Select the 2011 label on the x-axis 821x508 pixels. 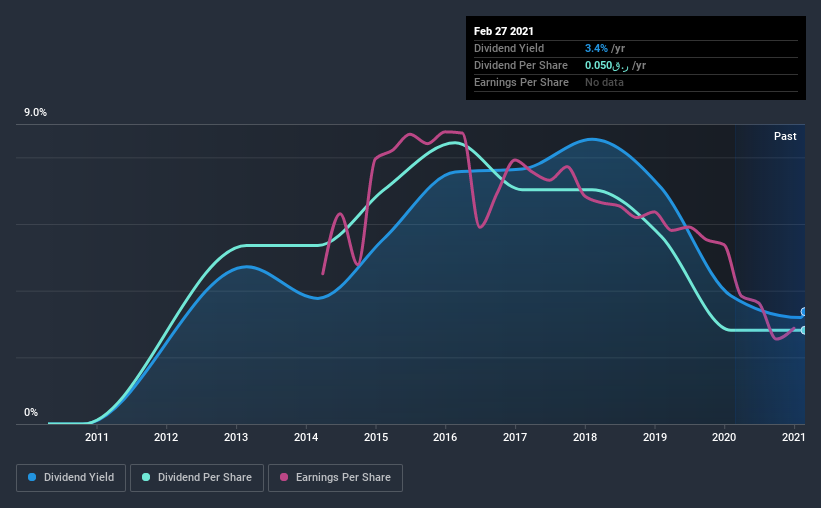tap(96, 437)
